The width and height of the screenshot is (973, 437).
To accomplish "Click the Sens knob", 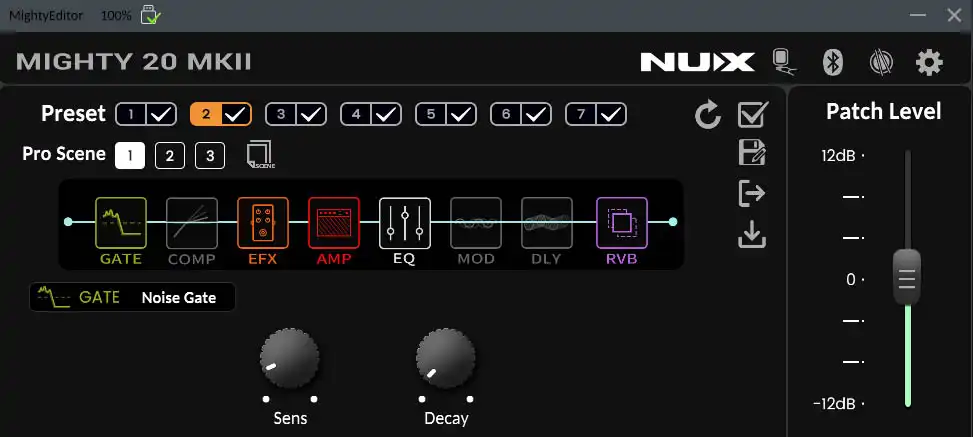I will tap(290, 359).
